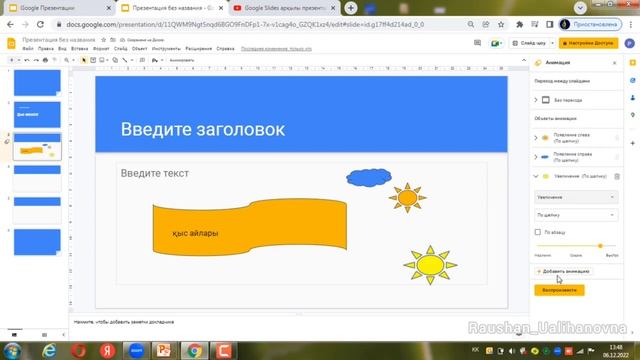Open Chrome from Windows taskbar

pos(195,351)
